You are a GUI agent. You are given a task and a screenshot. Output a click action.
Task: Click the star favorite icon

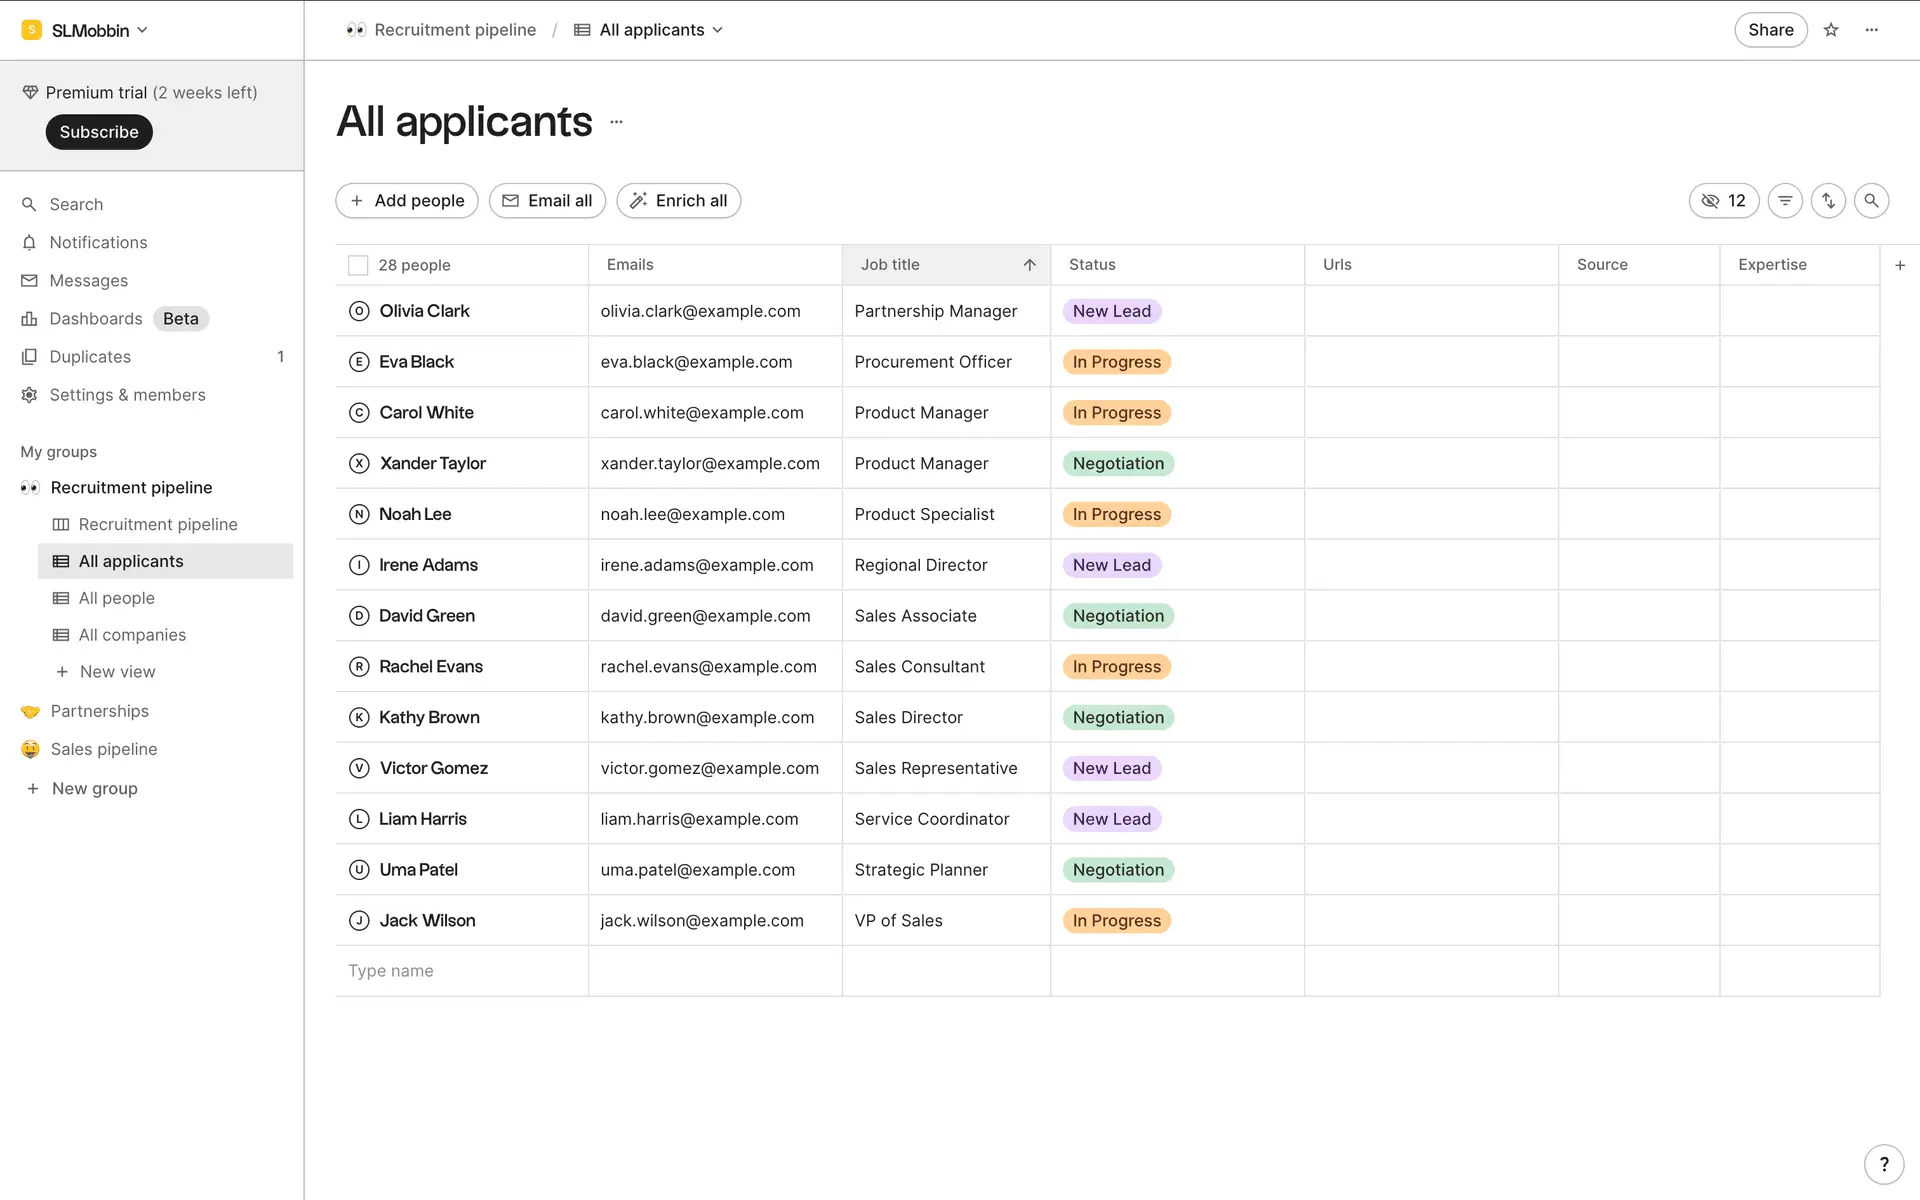1831,30
